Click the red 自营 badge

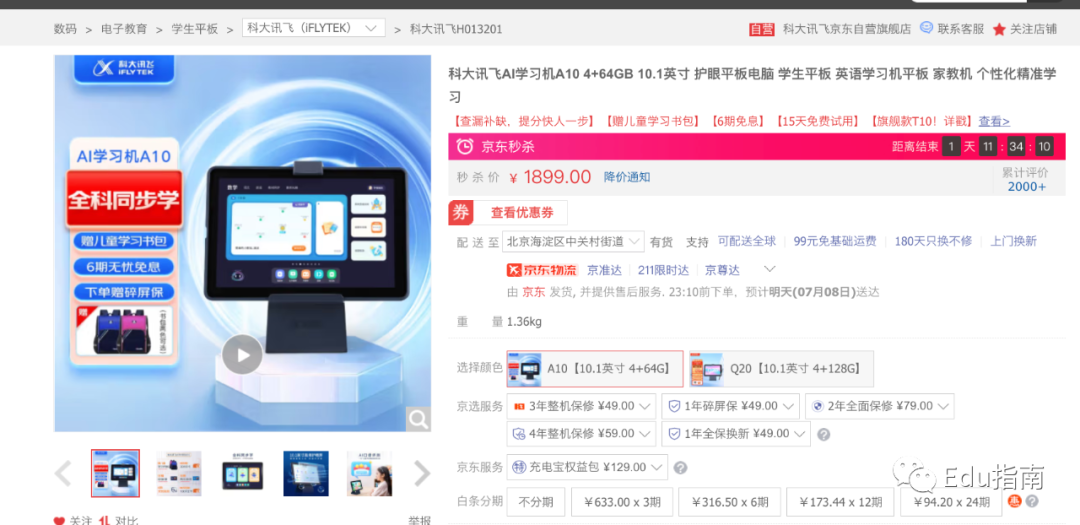pos(762,29)
